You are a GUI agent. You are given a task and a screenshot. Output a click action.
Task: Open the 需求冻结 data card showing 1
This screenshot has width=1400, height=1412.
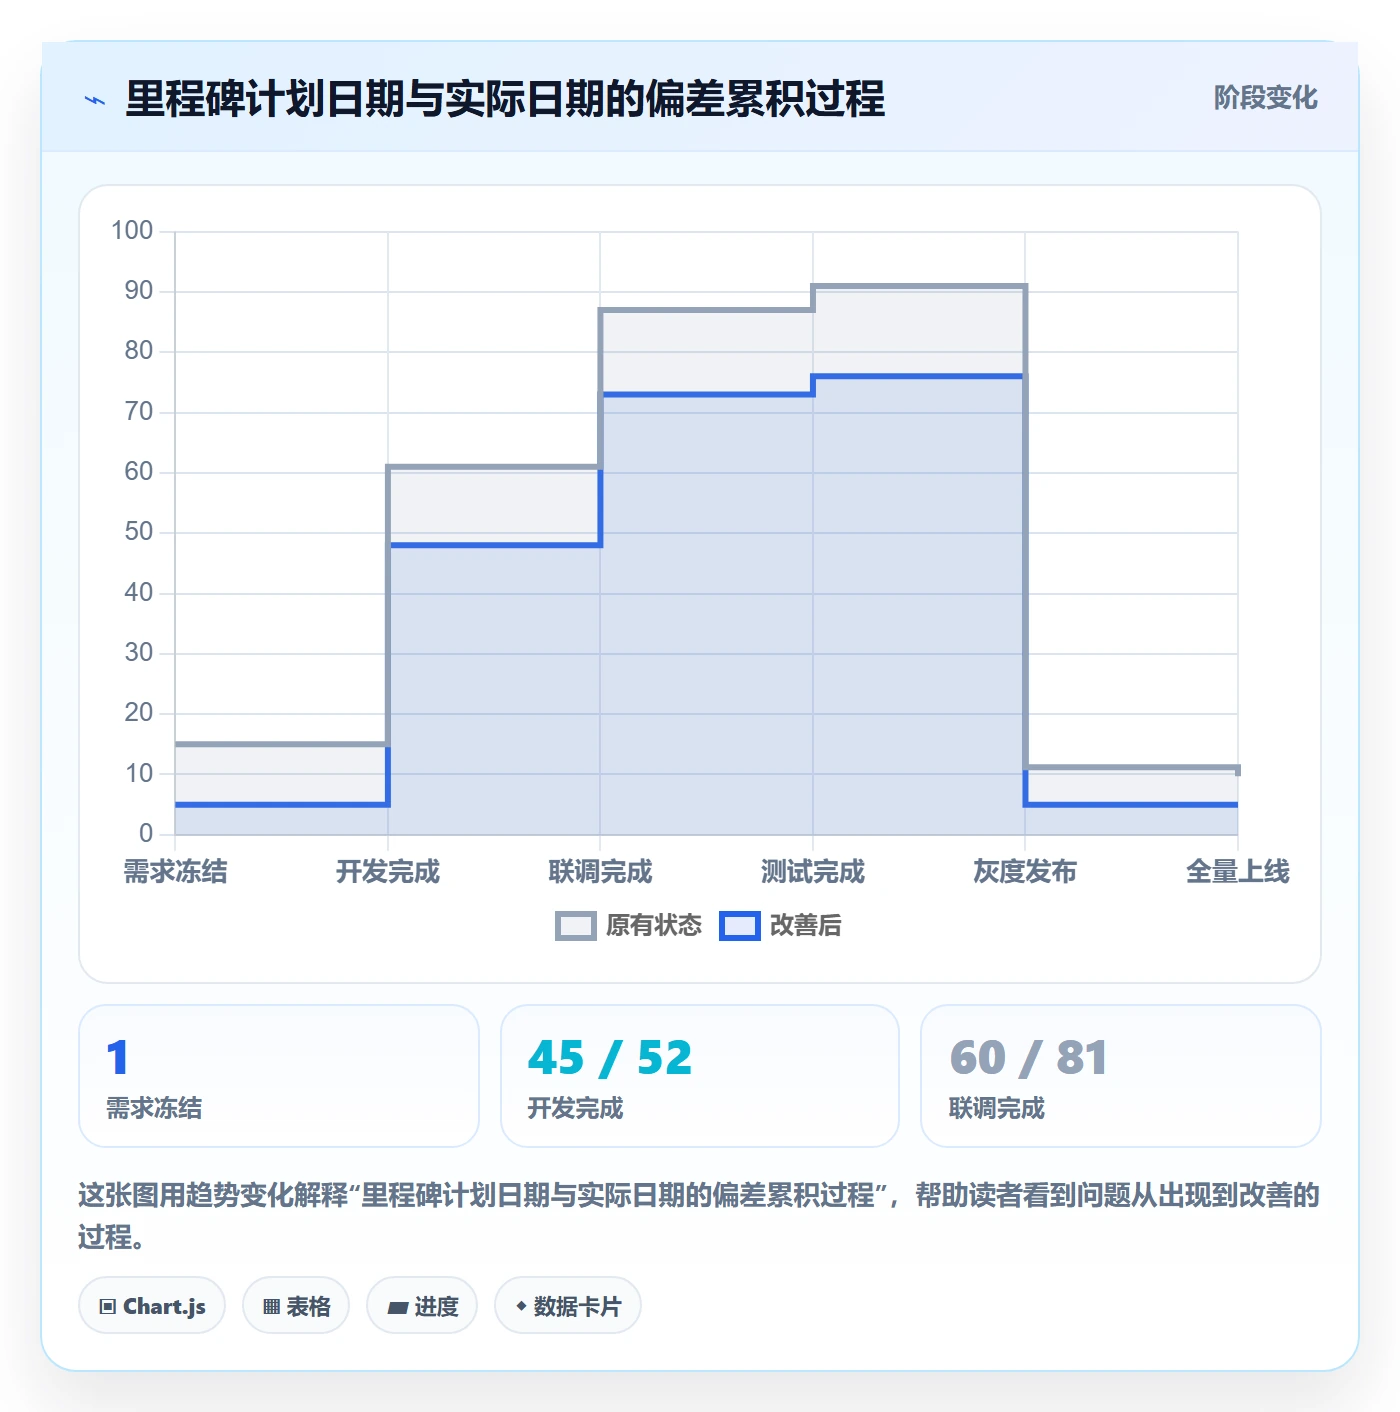(x=279, y=1076)
